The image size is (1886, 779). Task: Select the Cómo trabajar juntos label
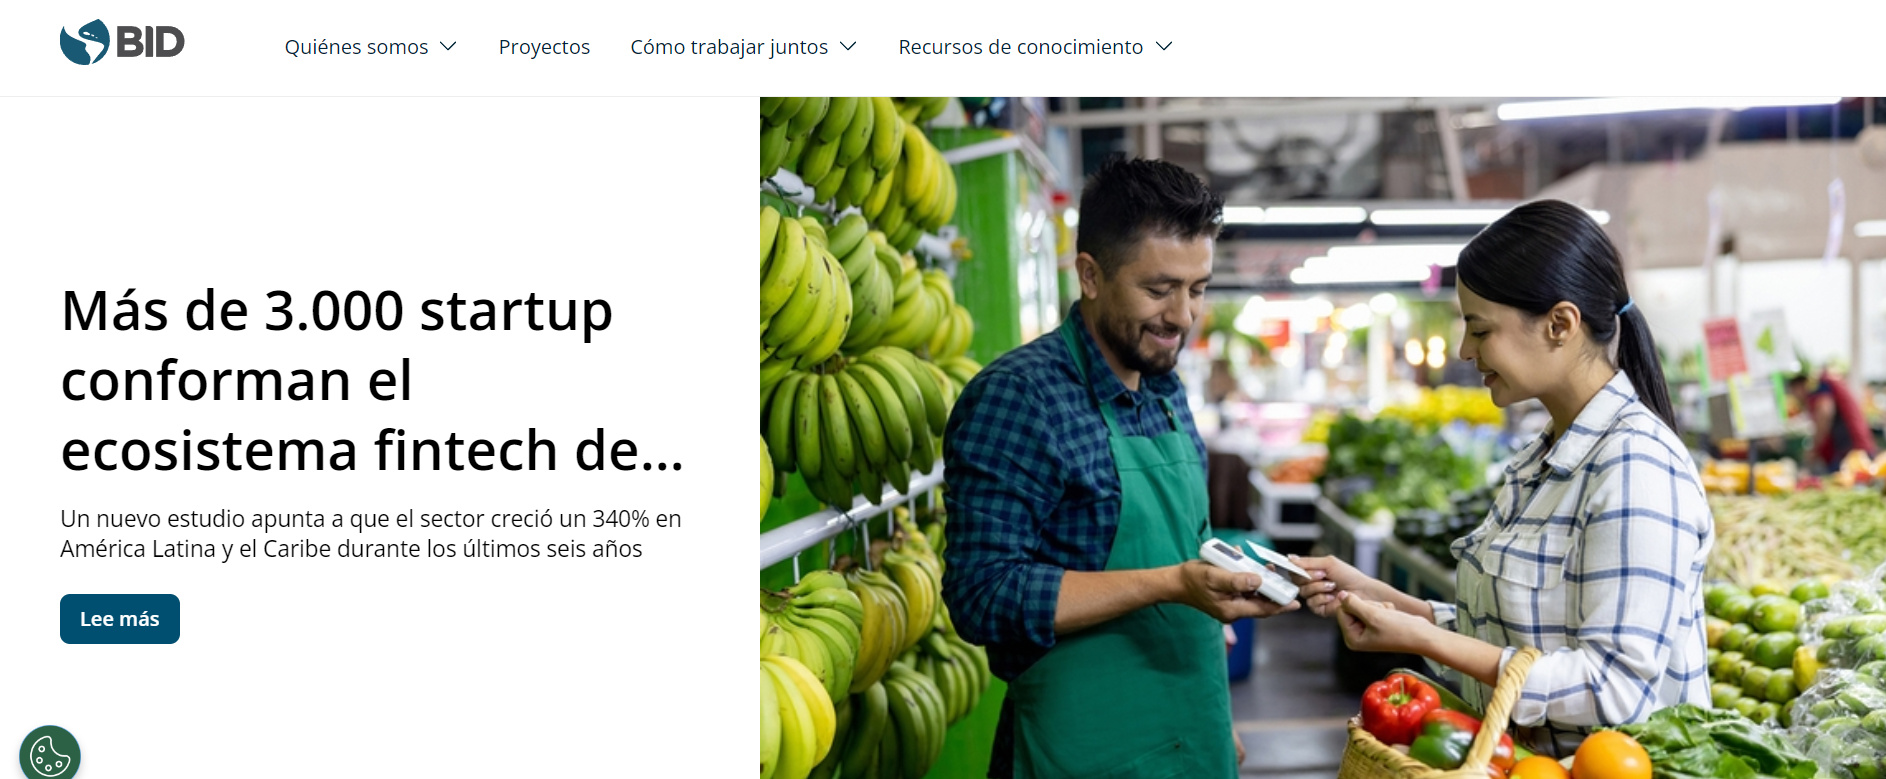(x=729, y=47)
